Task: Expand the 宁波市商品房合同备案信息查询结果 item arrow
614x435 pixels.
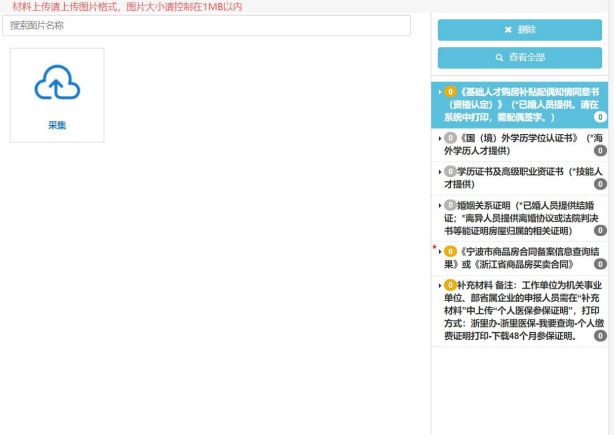Action: click(440, 252)
